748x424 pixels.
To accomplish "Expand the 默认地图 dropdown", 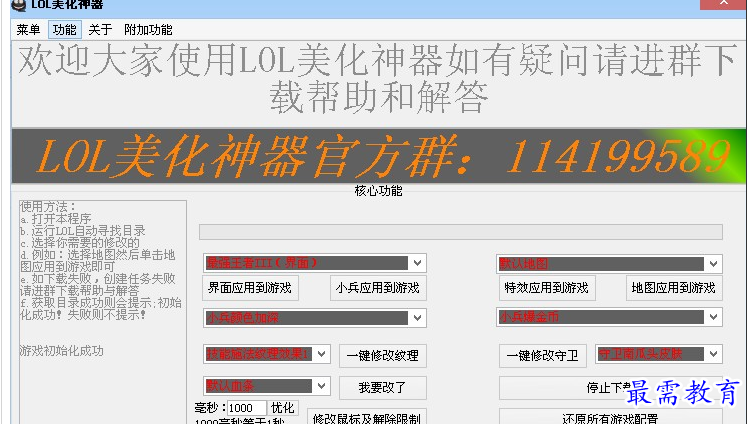I will (713, 264).
